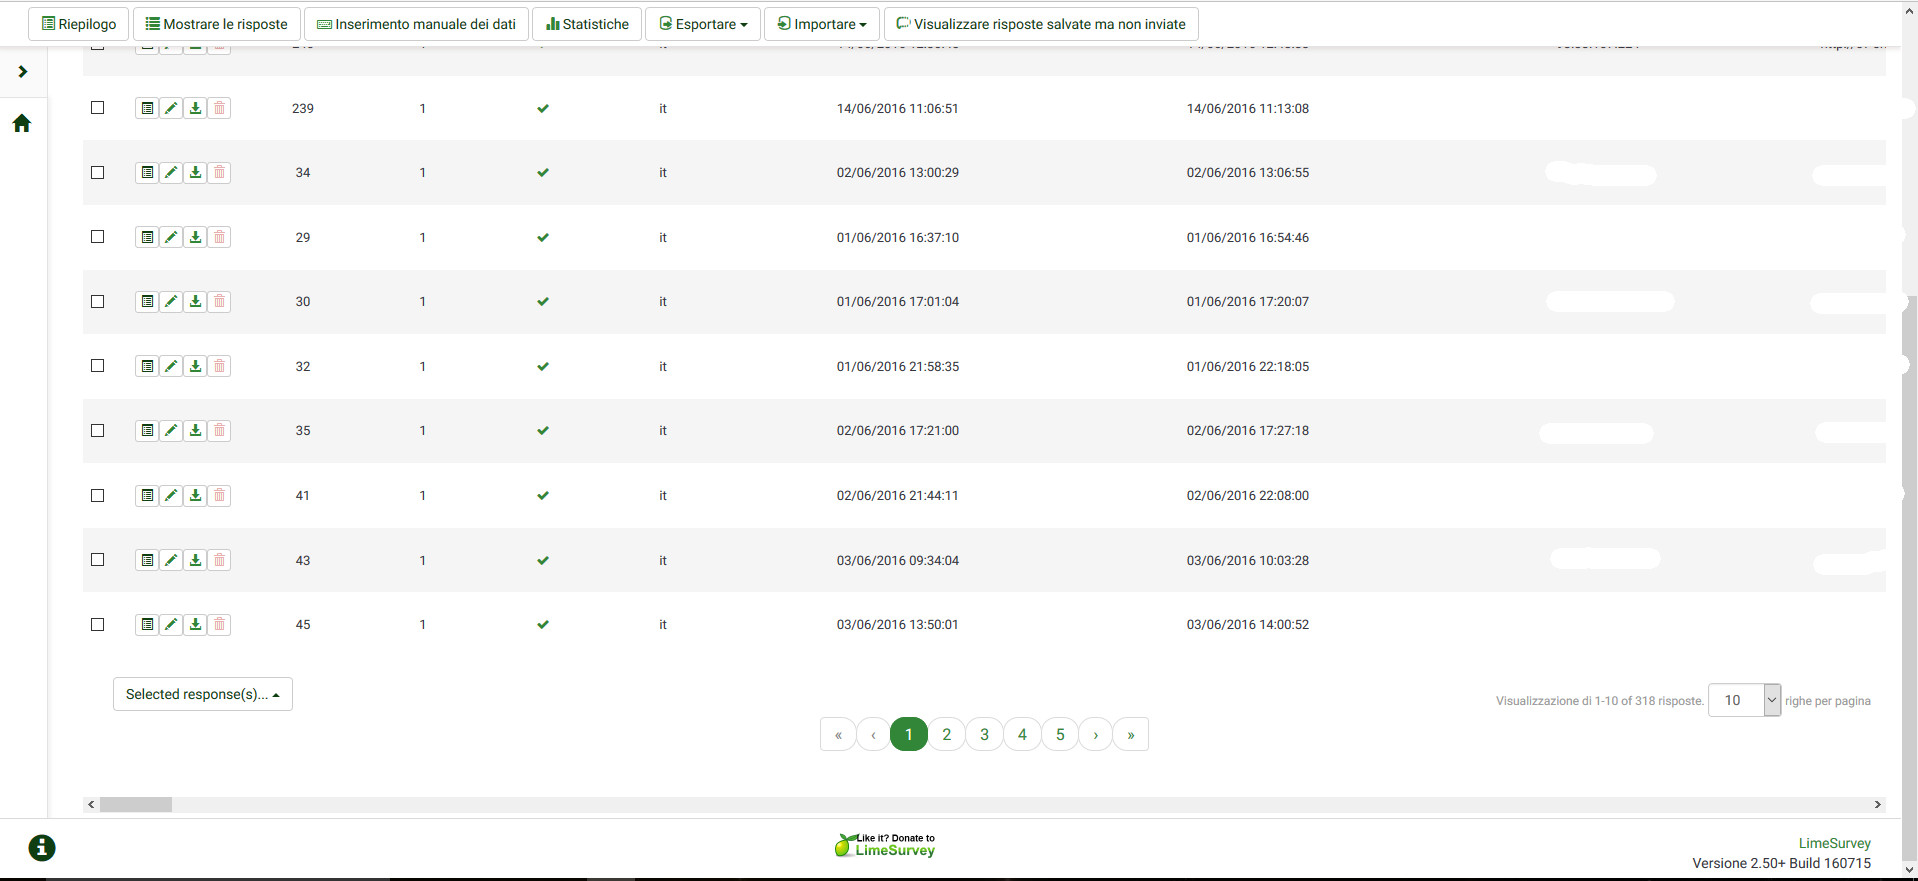
Task: Click the home icon in the sidebar
Action: (x=22, y=124)
